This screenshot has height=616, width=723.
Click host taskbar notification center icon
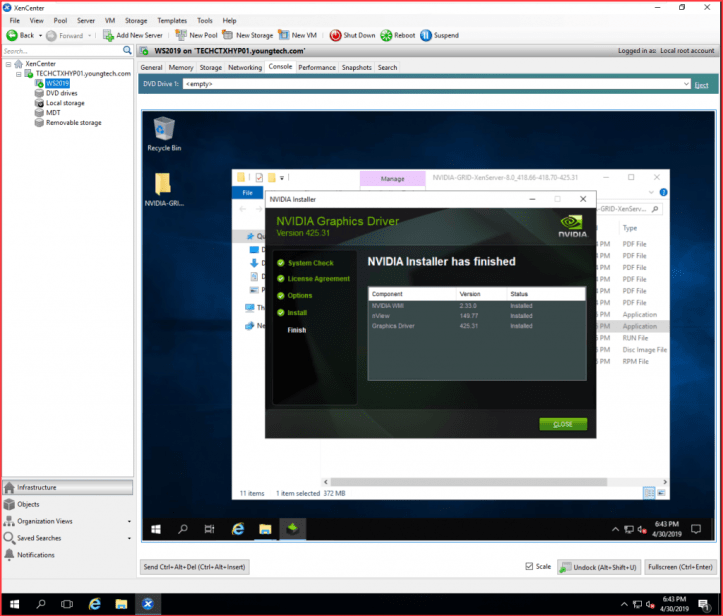(704, 604)
